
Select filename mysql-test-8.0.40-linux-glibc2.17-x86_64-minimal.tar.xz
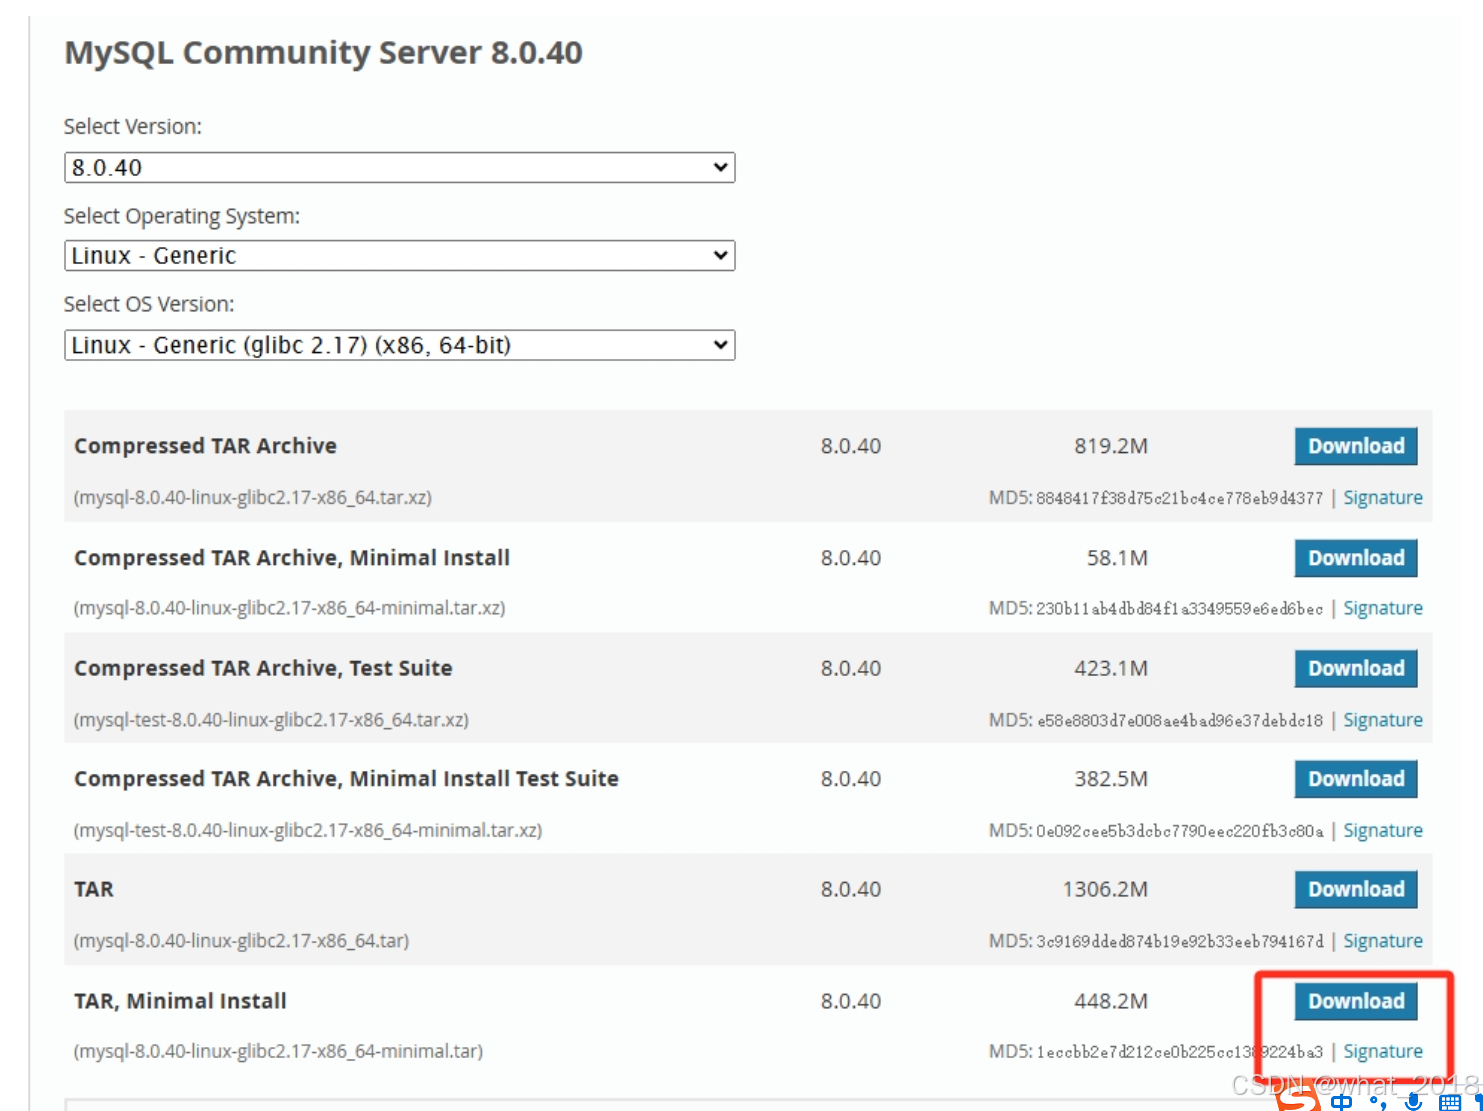pos(308,830)
